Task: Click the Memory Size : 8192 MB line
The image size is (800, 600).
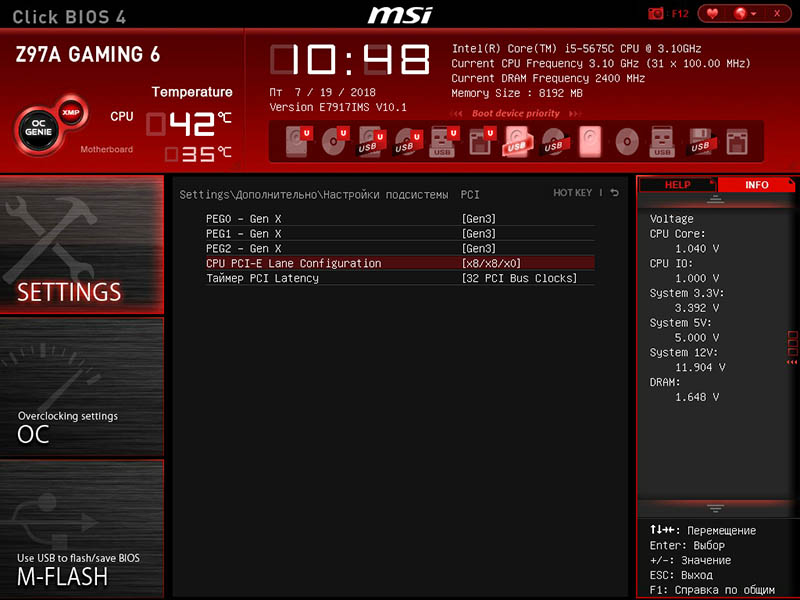Action: click(x=517, y=93)
